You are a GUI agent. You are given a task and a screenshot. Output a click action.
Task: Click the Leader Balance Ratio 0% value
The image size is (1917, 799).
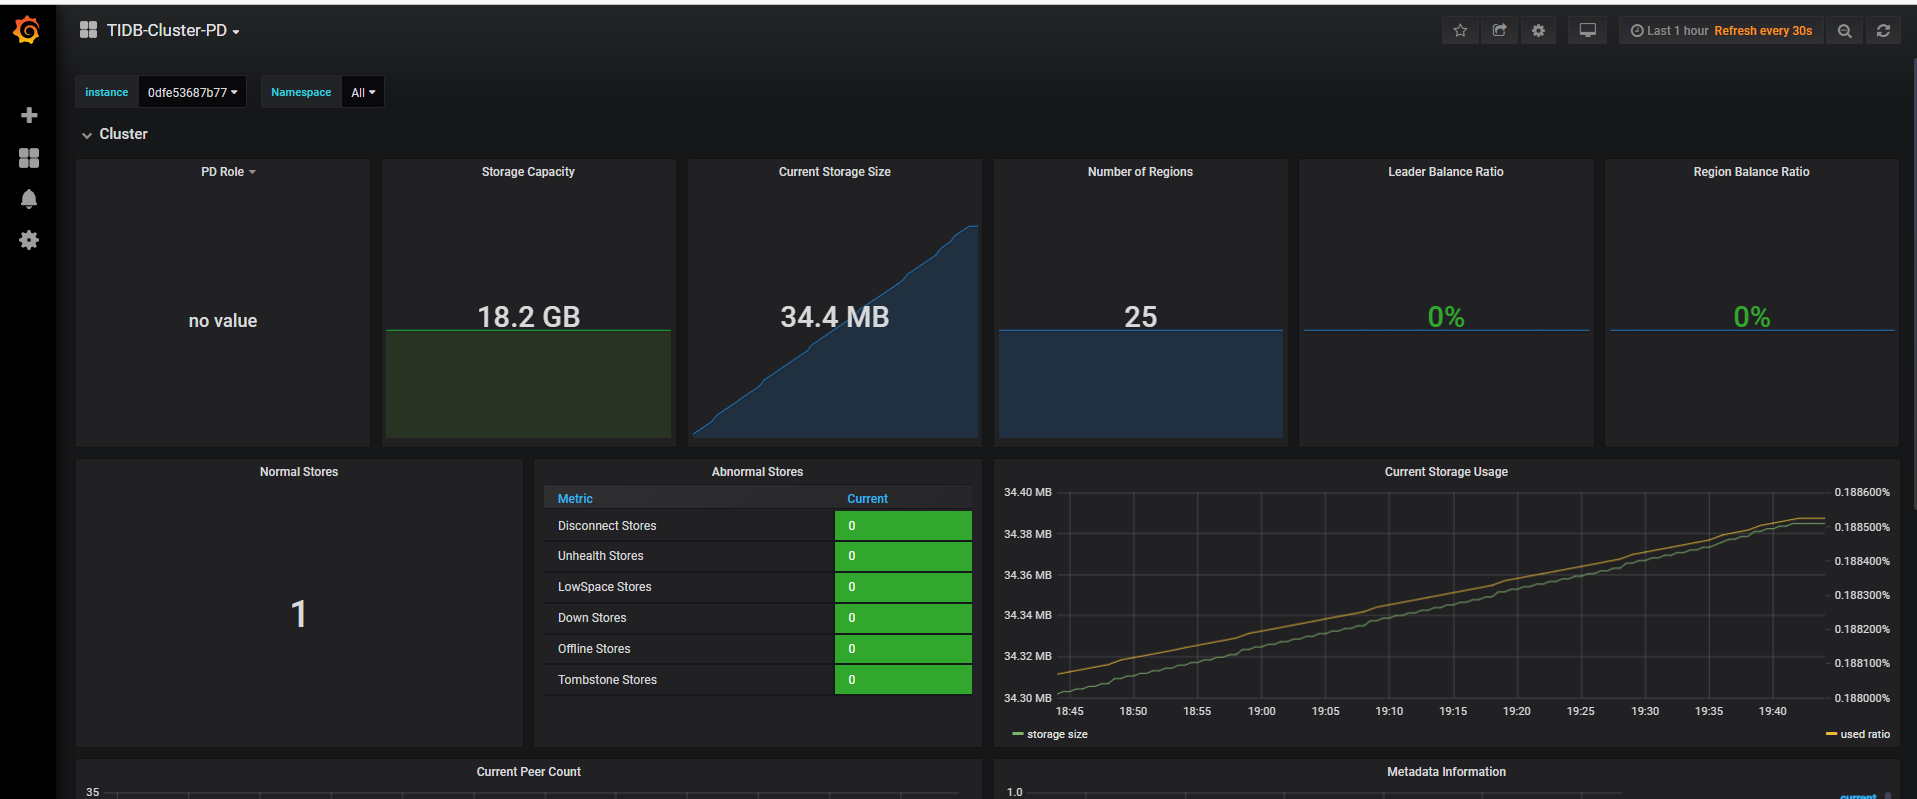[1446, 317]
